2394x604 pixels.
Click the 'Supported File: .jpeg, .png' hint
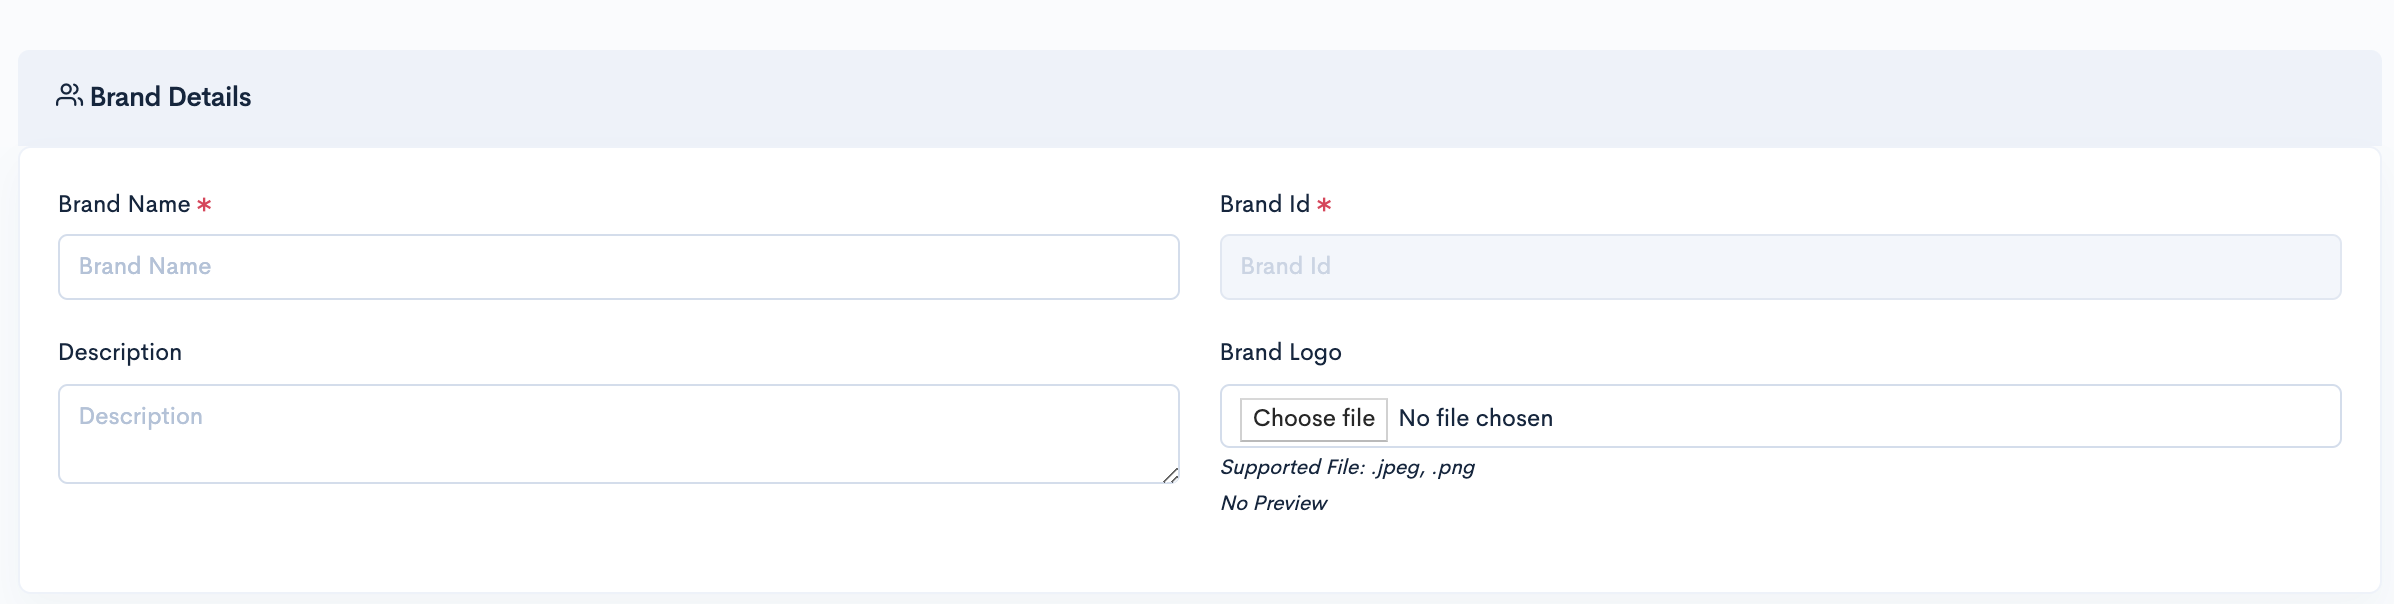coord(1347,467)
